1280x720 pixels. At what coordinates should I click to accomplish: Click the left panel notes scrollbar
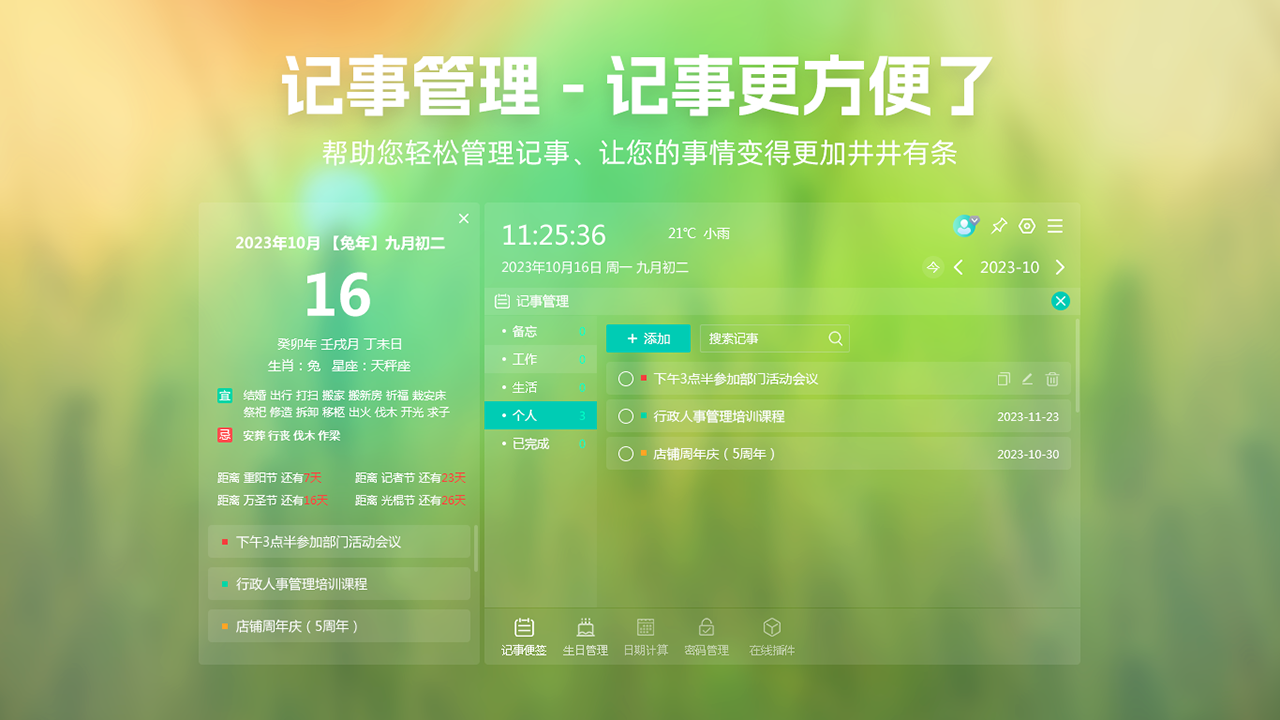[476, 548]
